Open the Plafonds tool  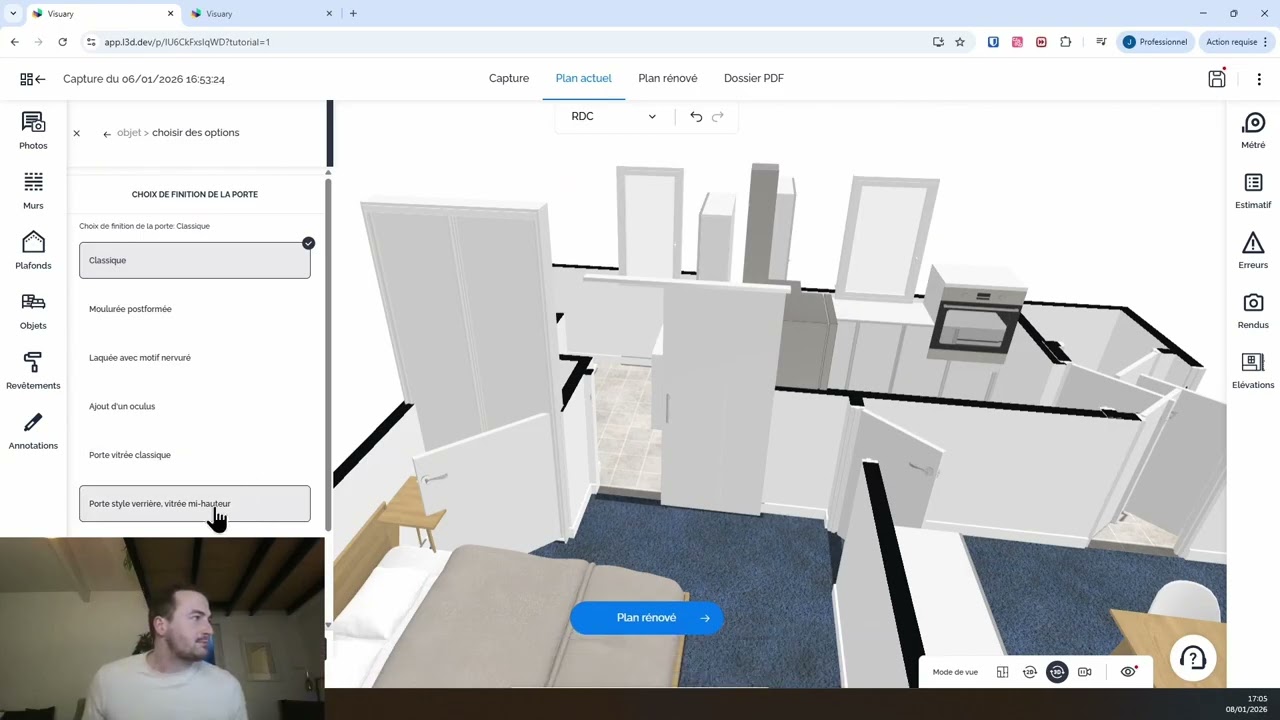click(x=33, y=251)
